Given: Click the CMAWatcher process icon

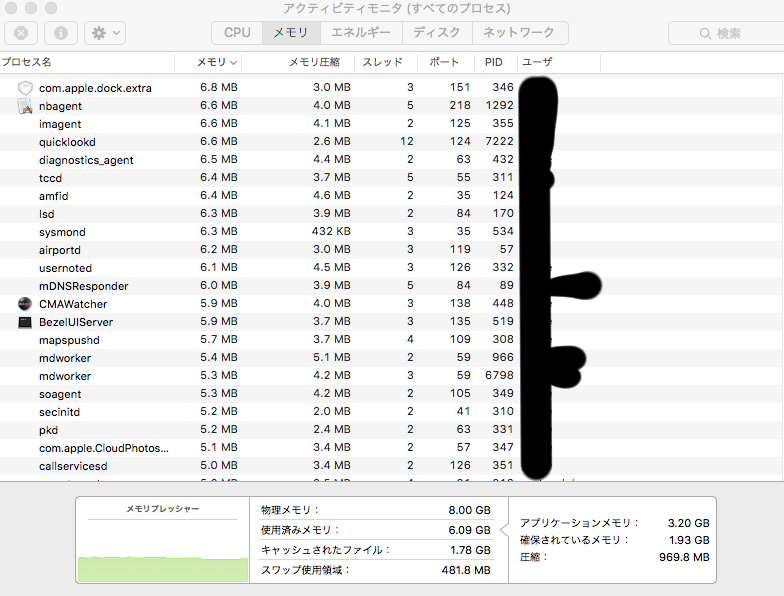Looking at the screenshot, I should 25,304.
